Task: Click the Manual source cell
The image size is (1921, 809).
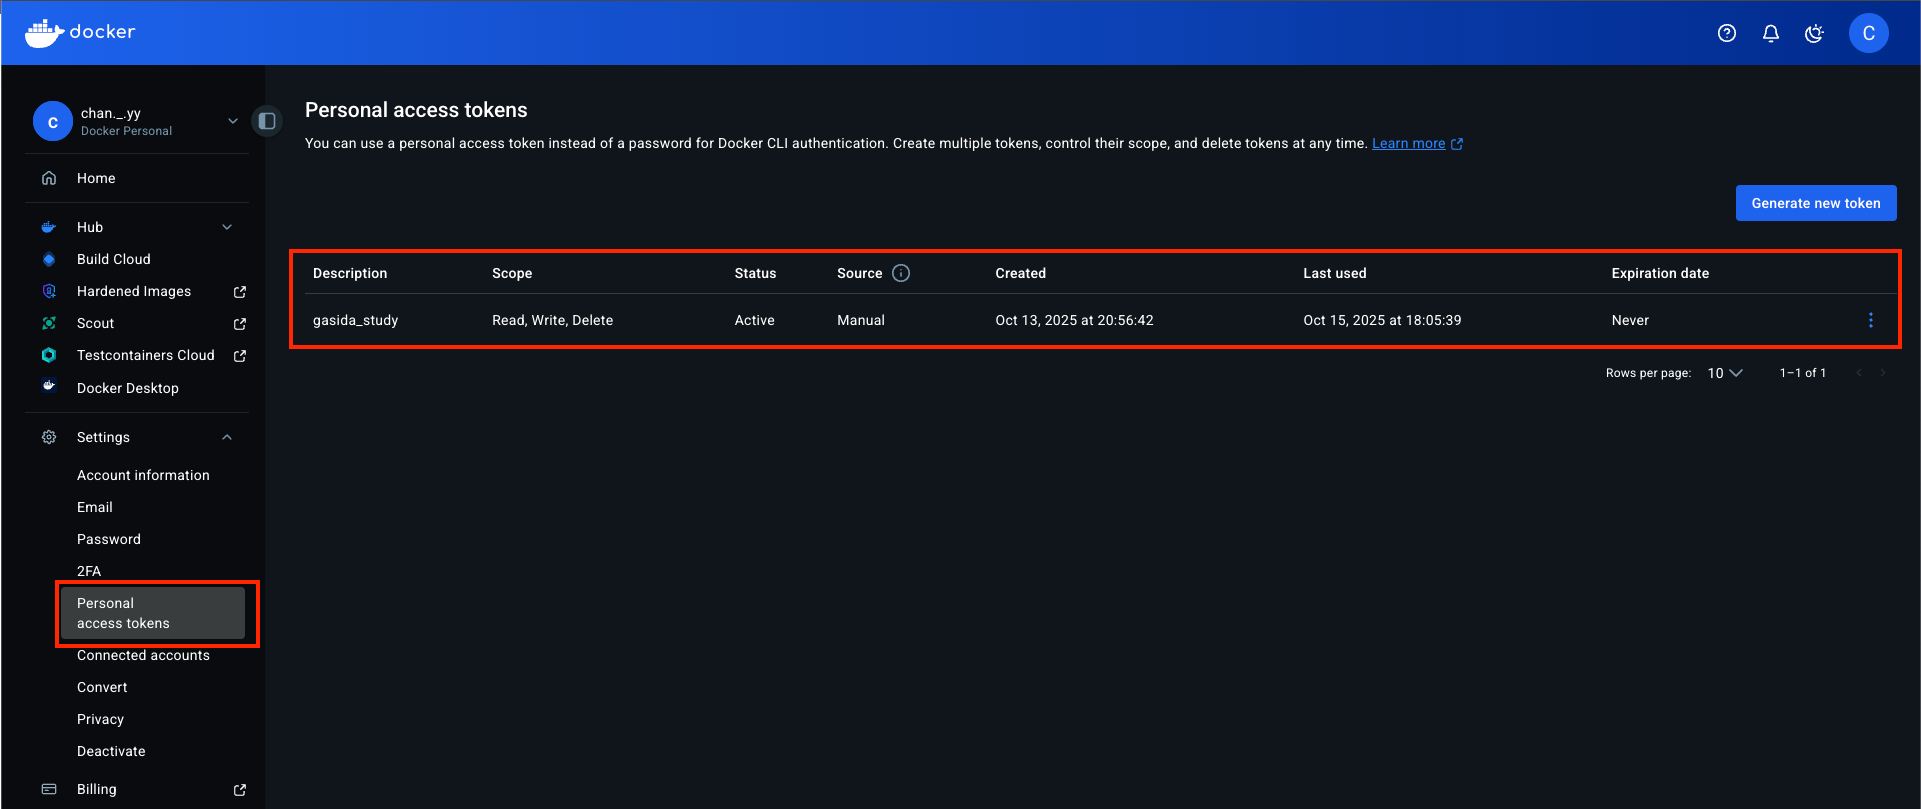Action: tap(861, 320)
